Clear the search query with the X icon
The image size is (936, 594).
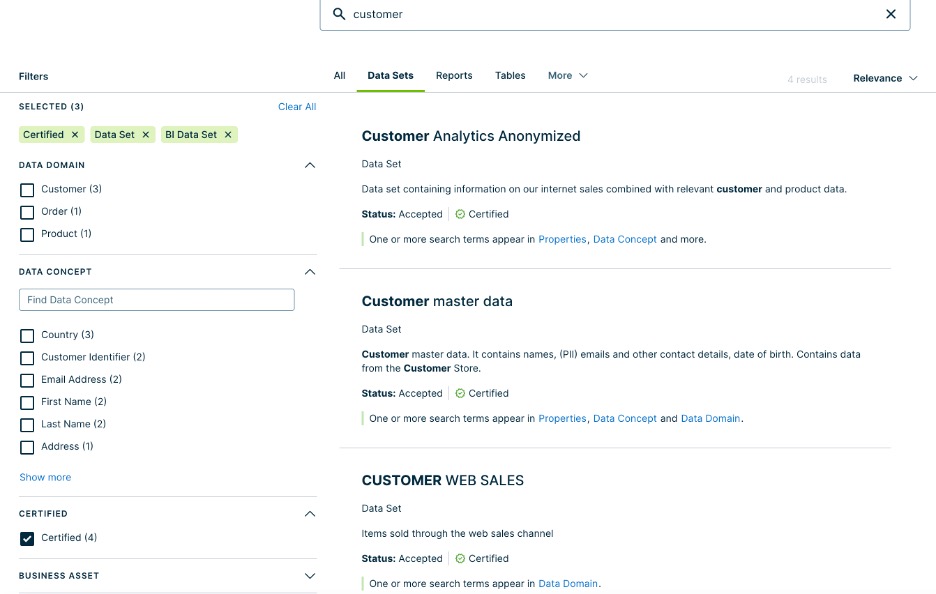point(890,14)
